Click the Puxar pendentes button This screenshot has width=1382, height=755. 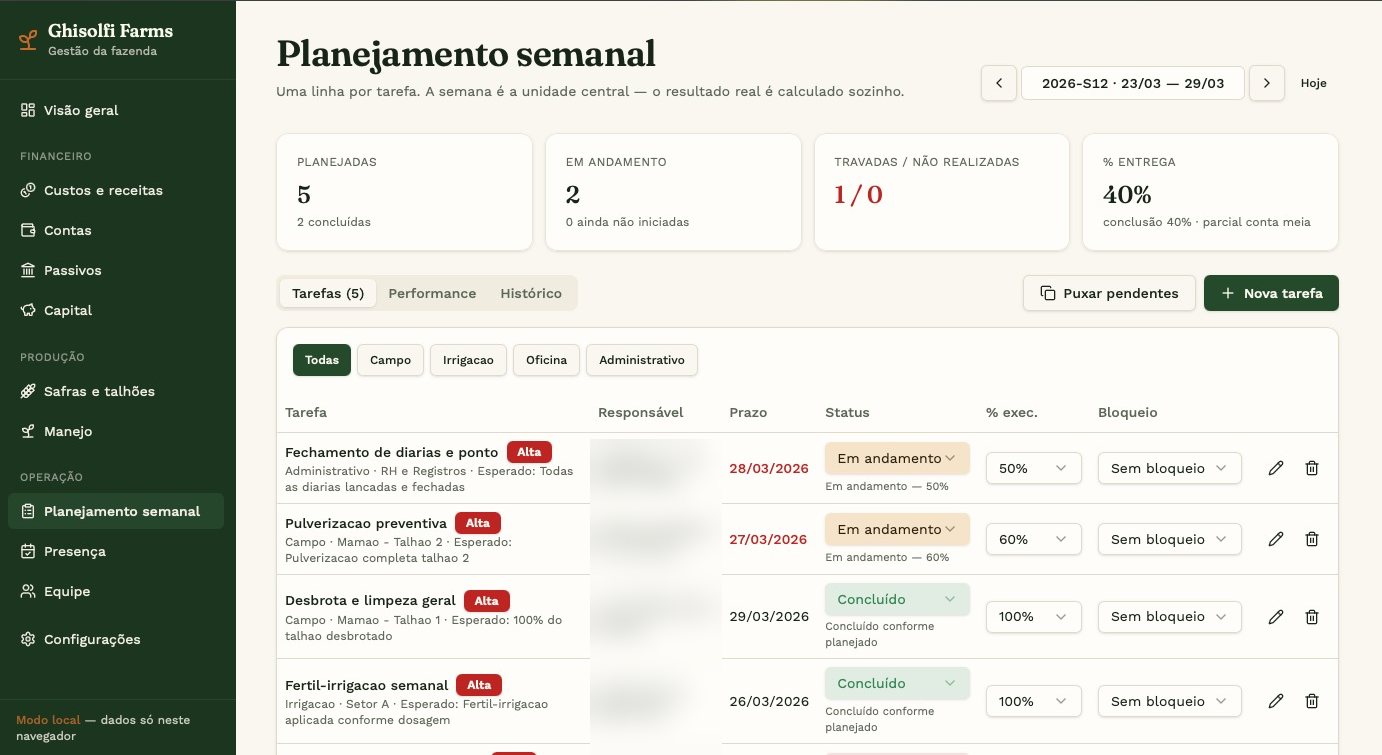point(1109,293)
